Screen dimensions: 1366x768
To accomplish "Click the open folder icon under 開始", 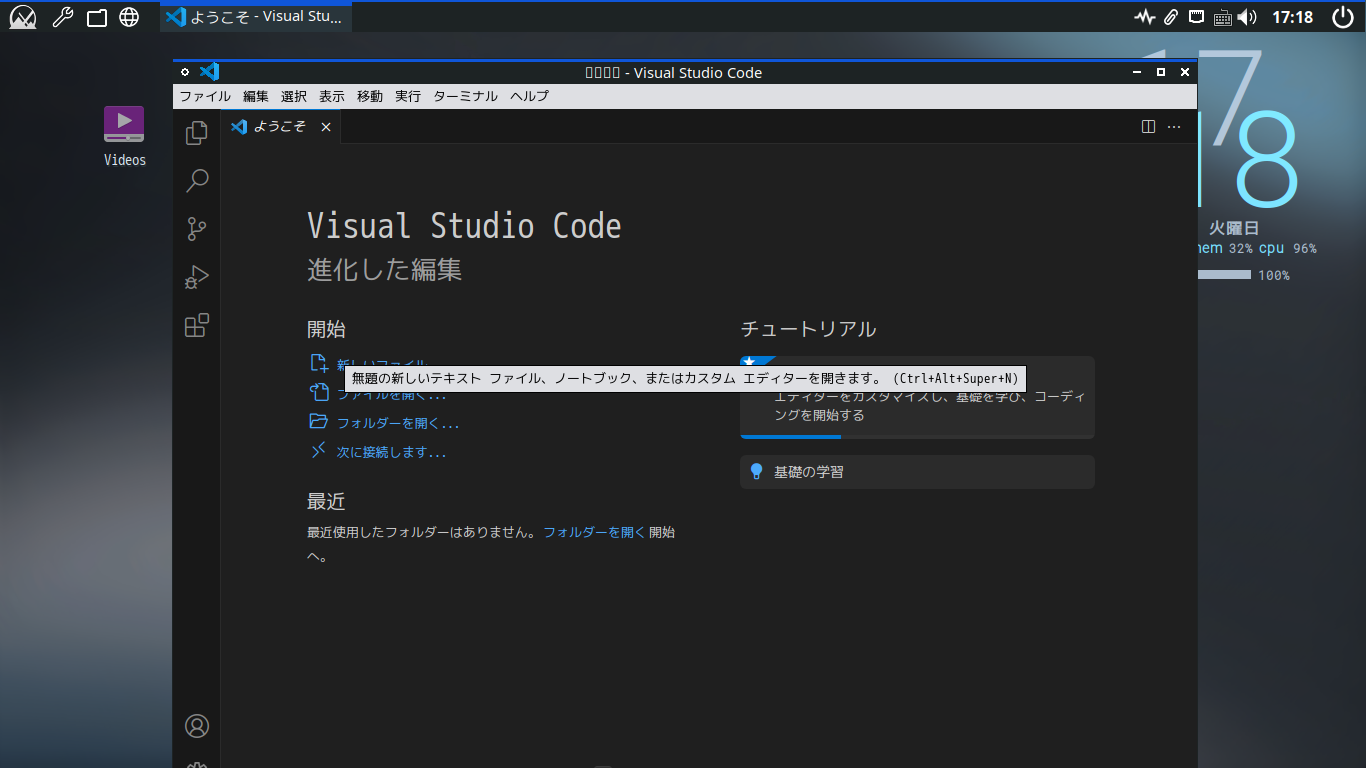I will tap(319, 422).
